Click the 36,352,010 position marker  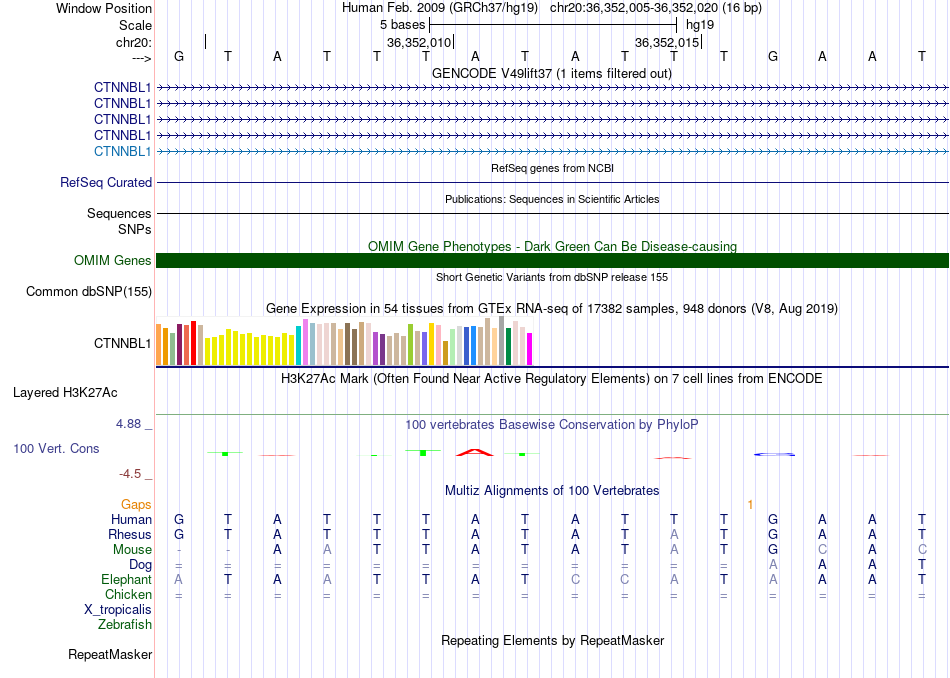tap(419, 42)
